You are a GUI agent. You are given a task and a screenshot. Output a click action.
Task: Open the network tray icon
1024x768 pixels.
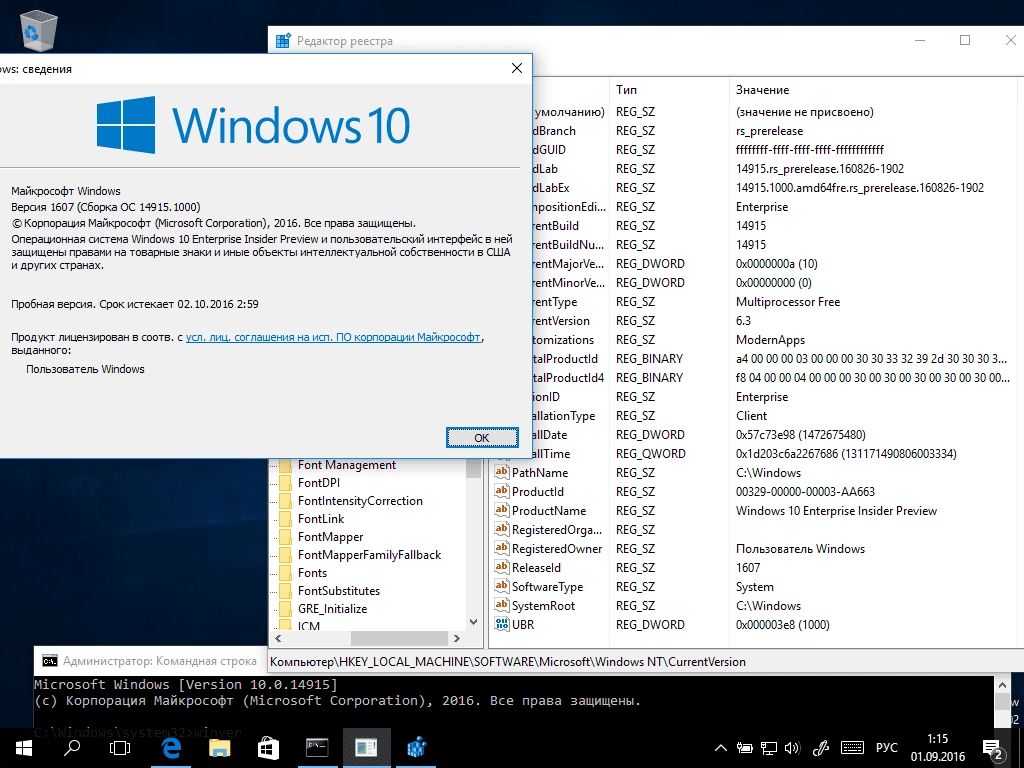(769, 748)
